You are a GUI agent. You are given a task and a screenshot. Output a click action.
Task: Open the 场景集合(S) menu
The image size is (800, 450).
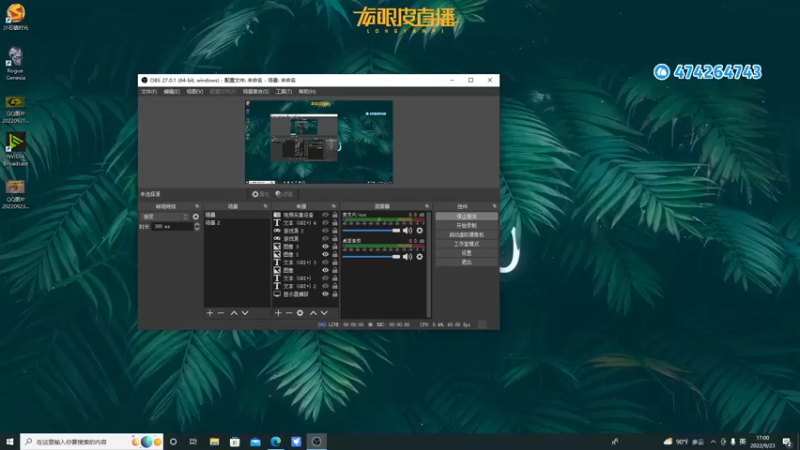click(x=256, y=92)
